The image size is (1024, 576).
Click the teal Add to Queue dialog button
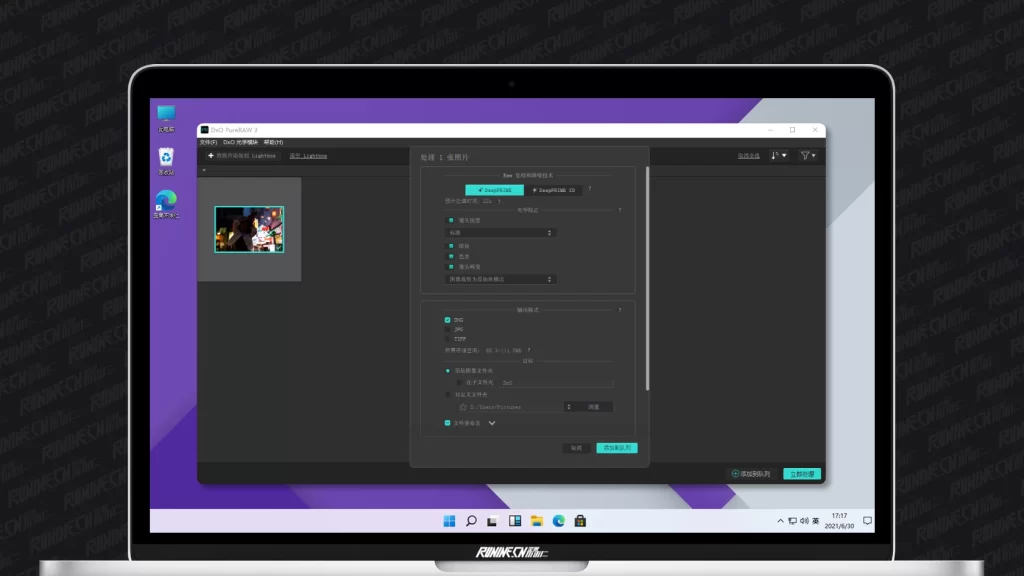(616, 448)
